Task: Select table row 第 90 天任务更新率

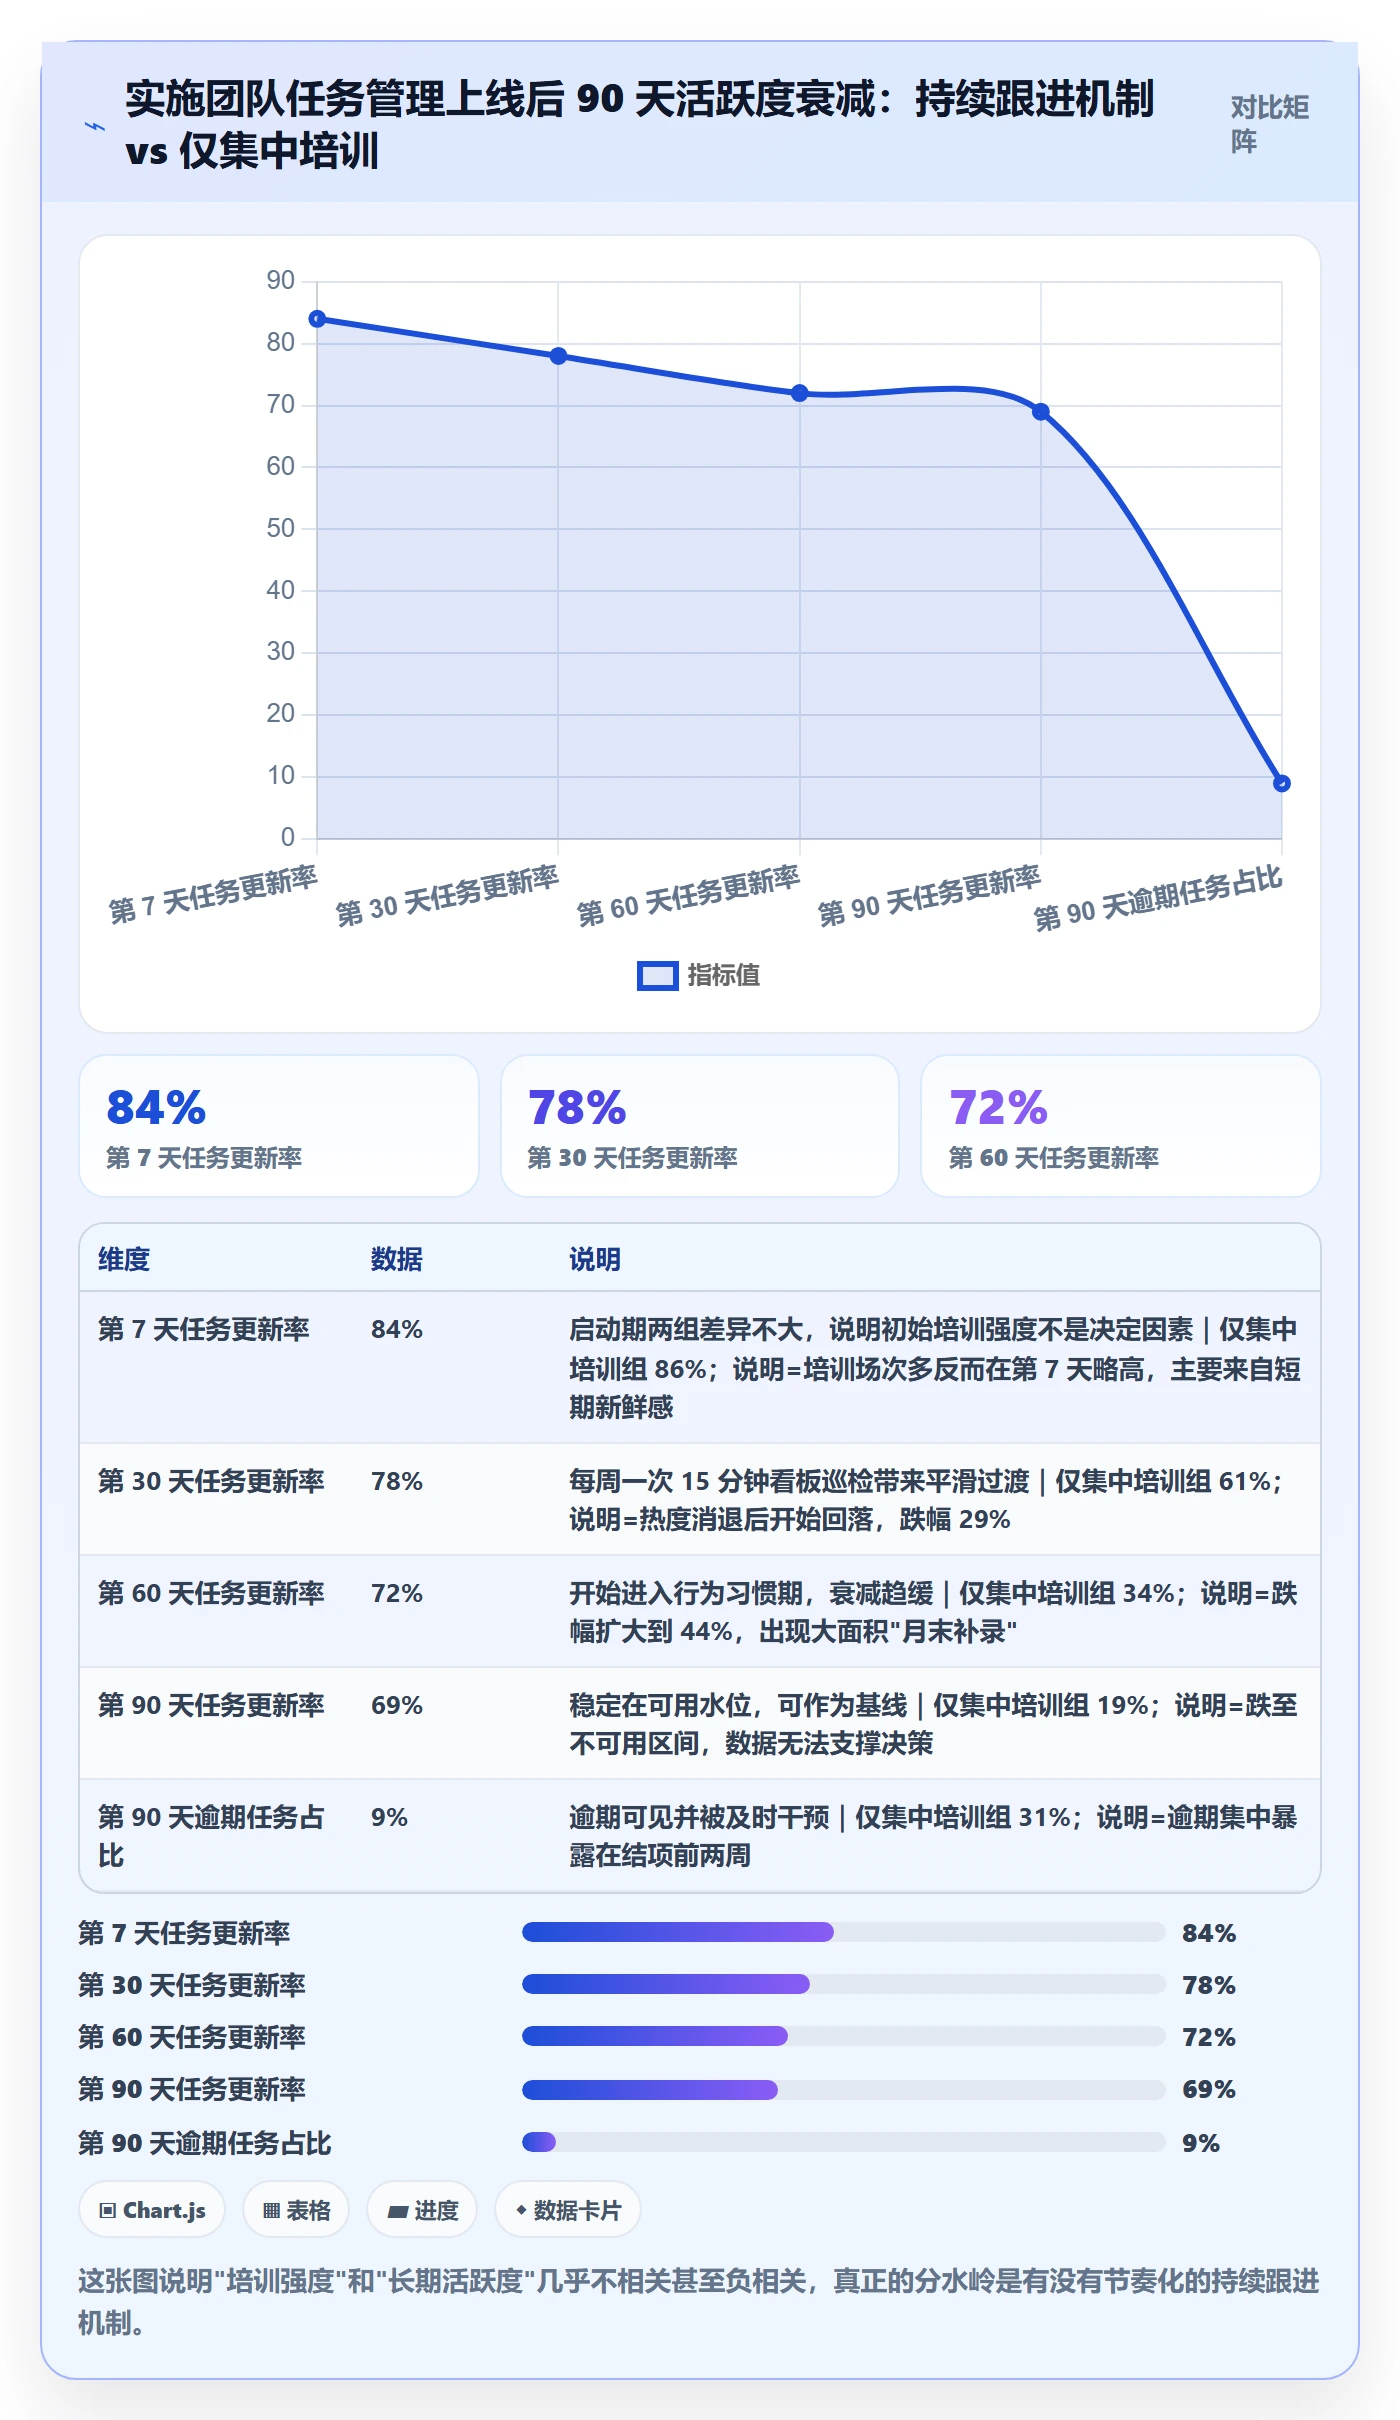Action: pyautogui.click(x=700, y=1723)
